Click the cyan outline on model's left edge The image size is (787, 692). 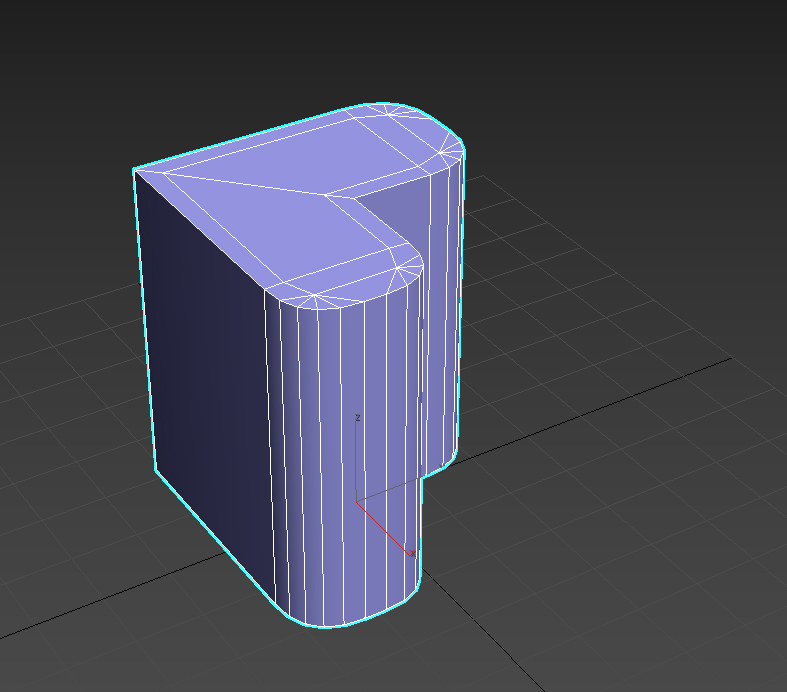(x=145, y=320)
